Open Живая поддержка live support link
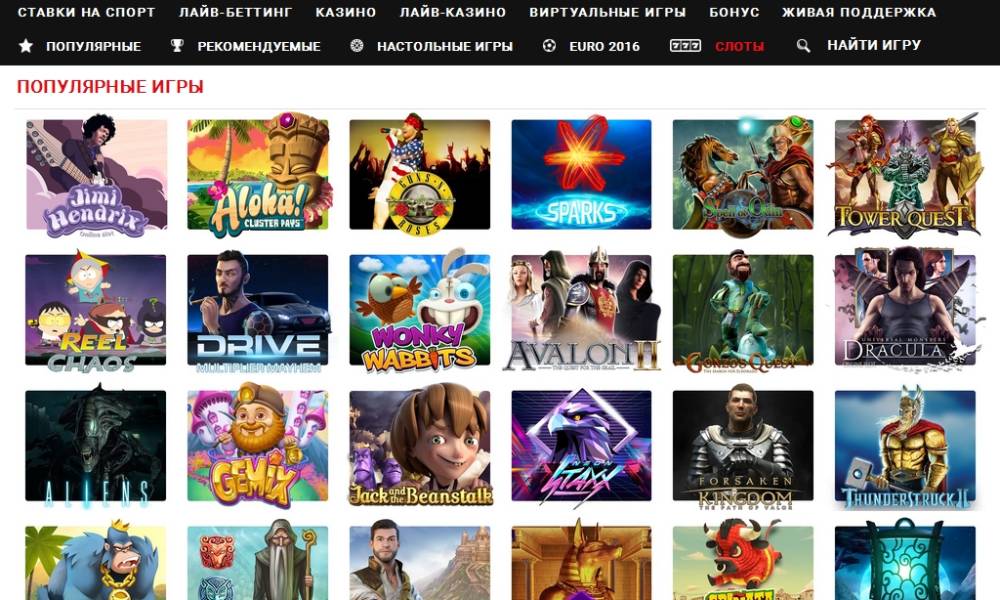This screenshot has width=1000, height=600. click(859, 12)
